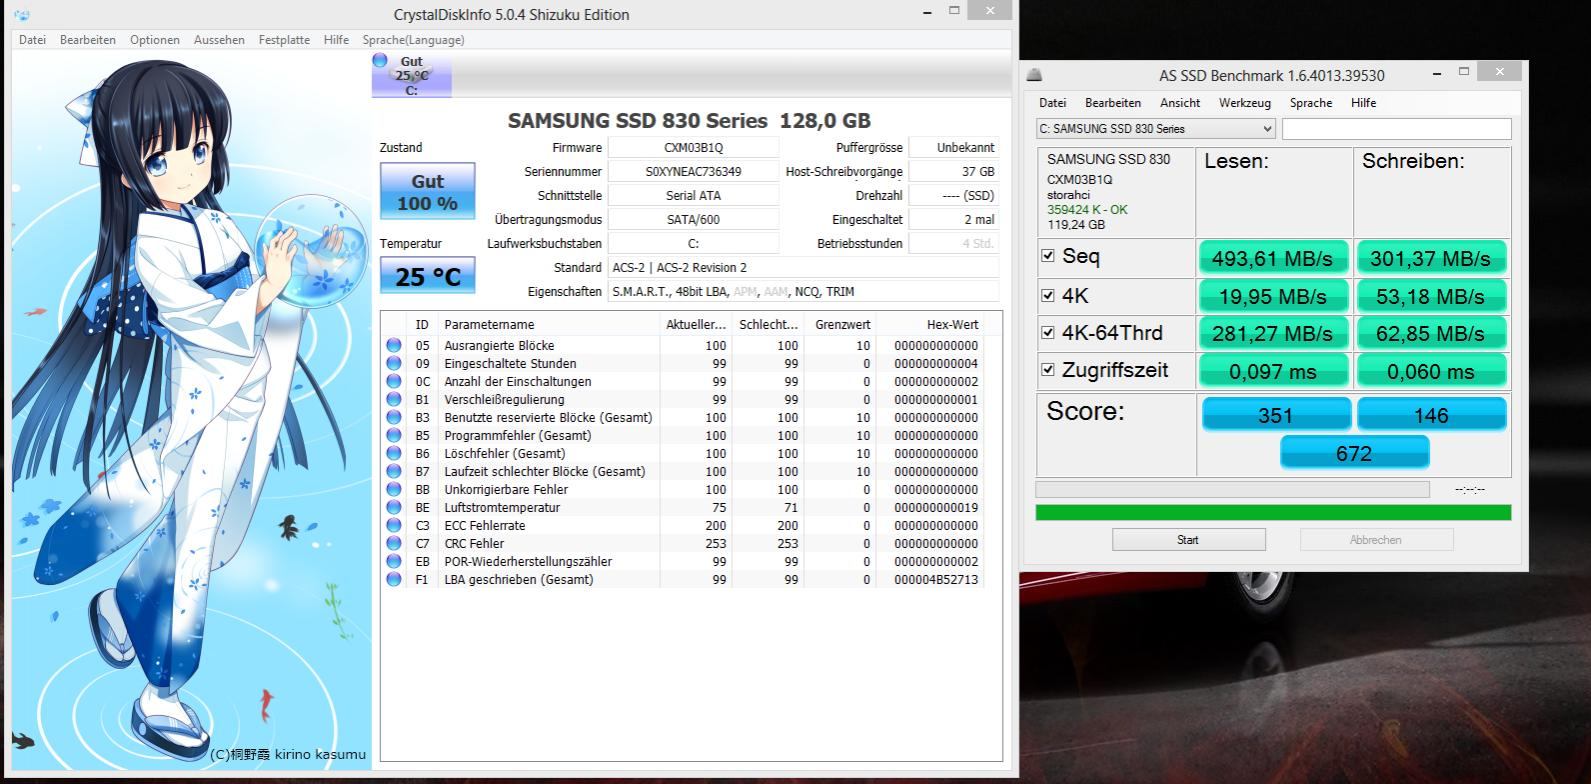Click the 25 °C temperature button
Viewport: 1591px width, 784px height.
pyautogui.click(x=427, y=276)
